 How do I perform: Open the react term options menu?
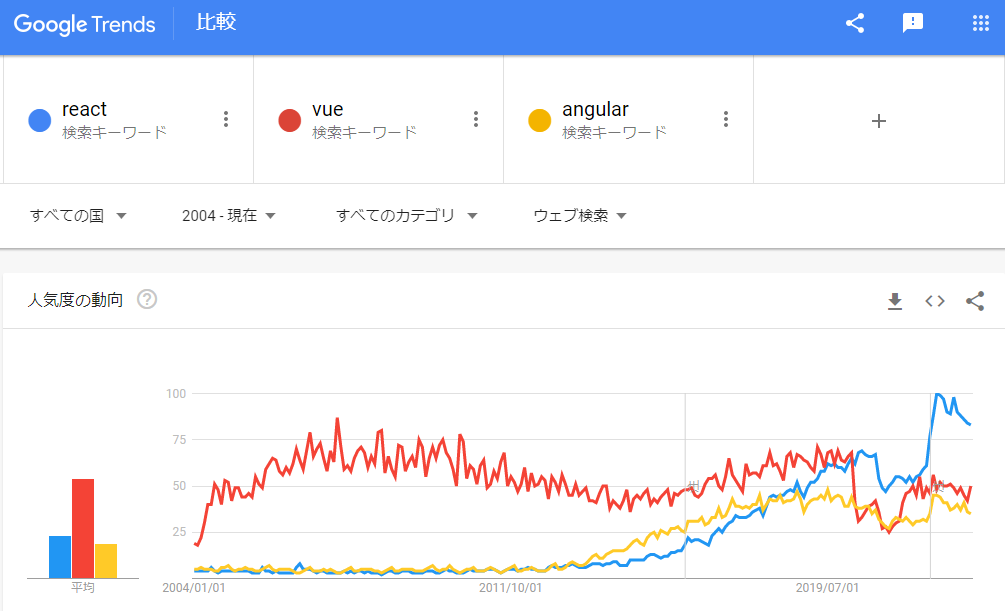click(226, 119)
